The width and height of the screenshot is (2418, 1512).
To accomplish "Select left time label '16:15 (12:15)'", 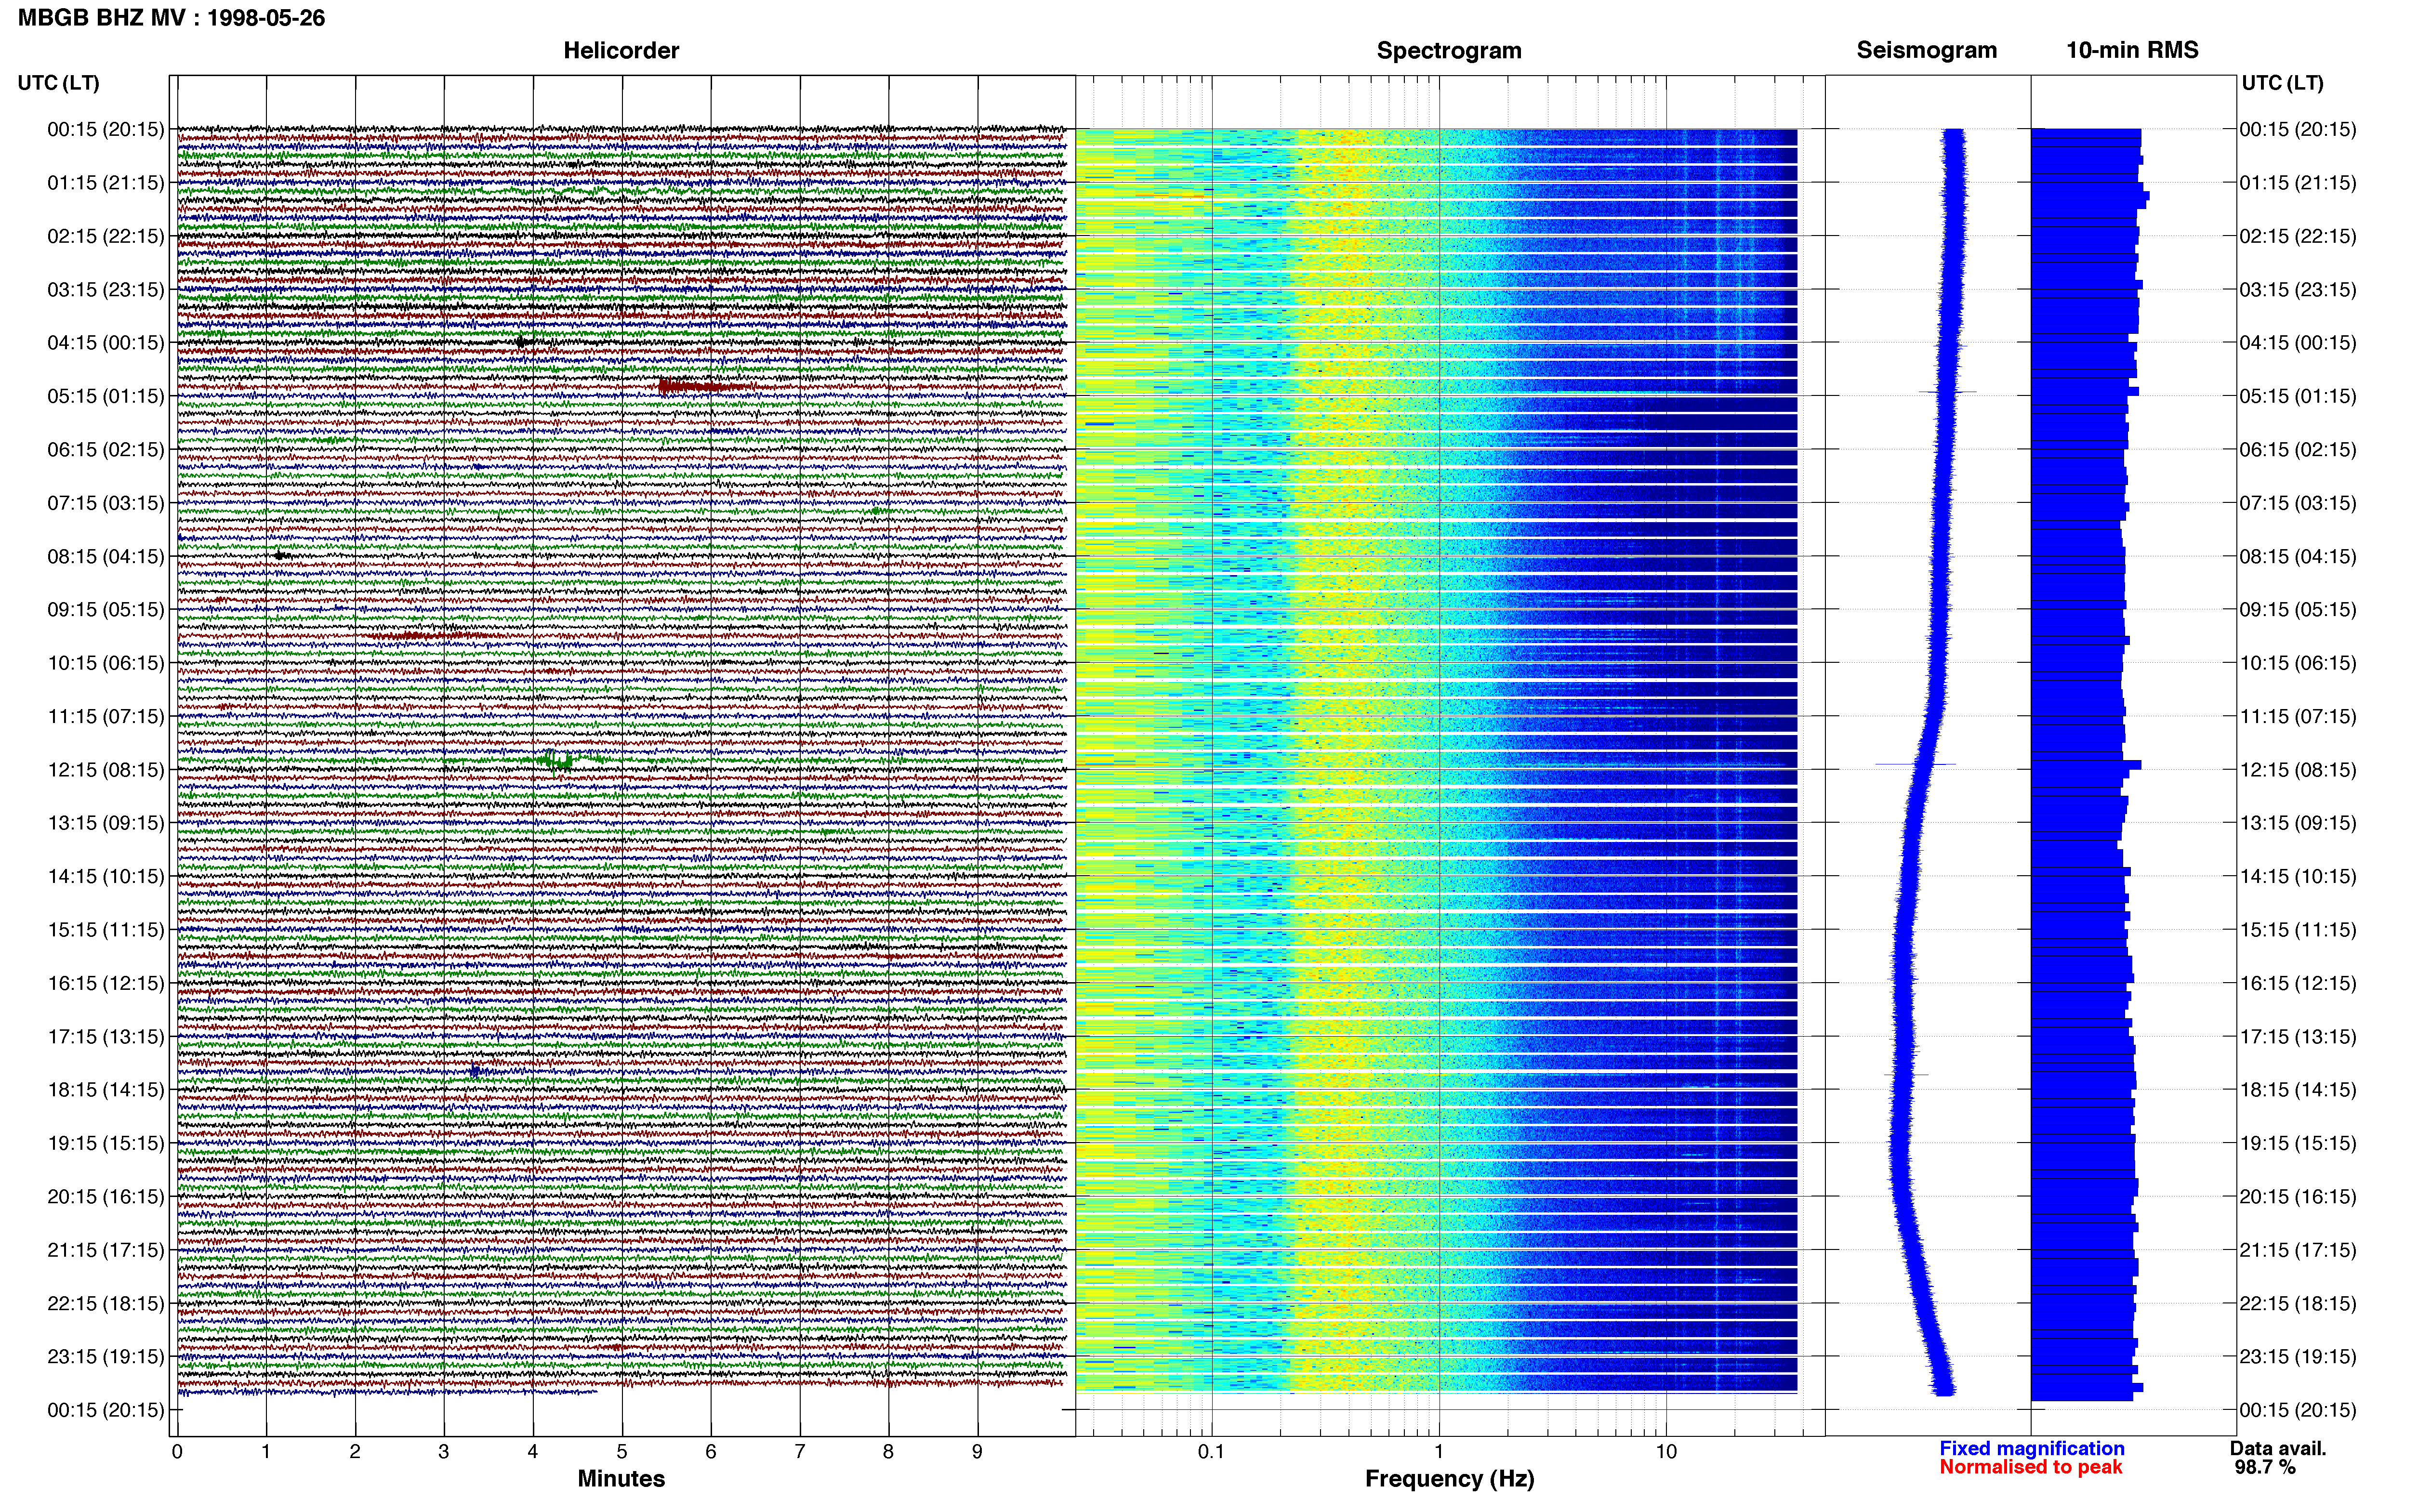I will [105, 983].
